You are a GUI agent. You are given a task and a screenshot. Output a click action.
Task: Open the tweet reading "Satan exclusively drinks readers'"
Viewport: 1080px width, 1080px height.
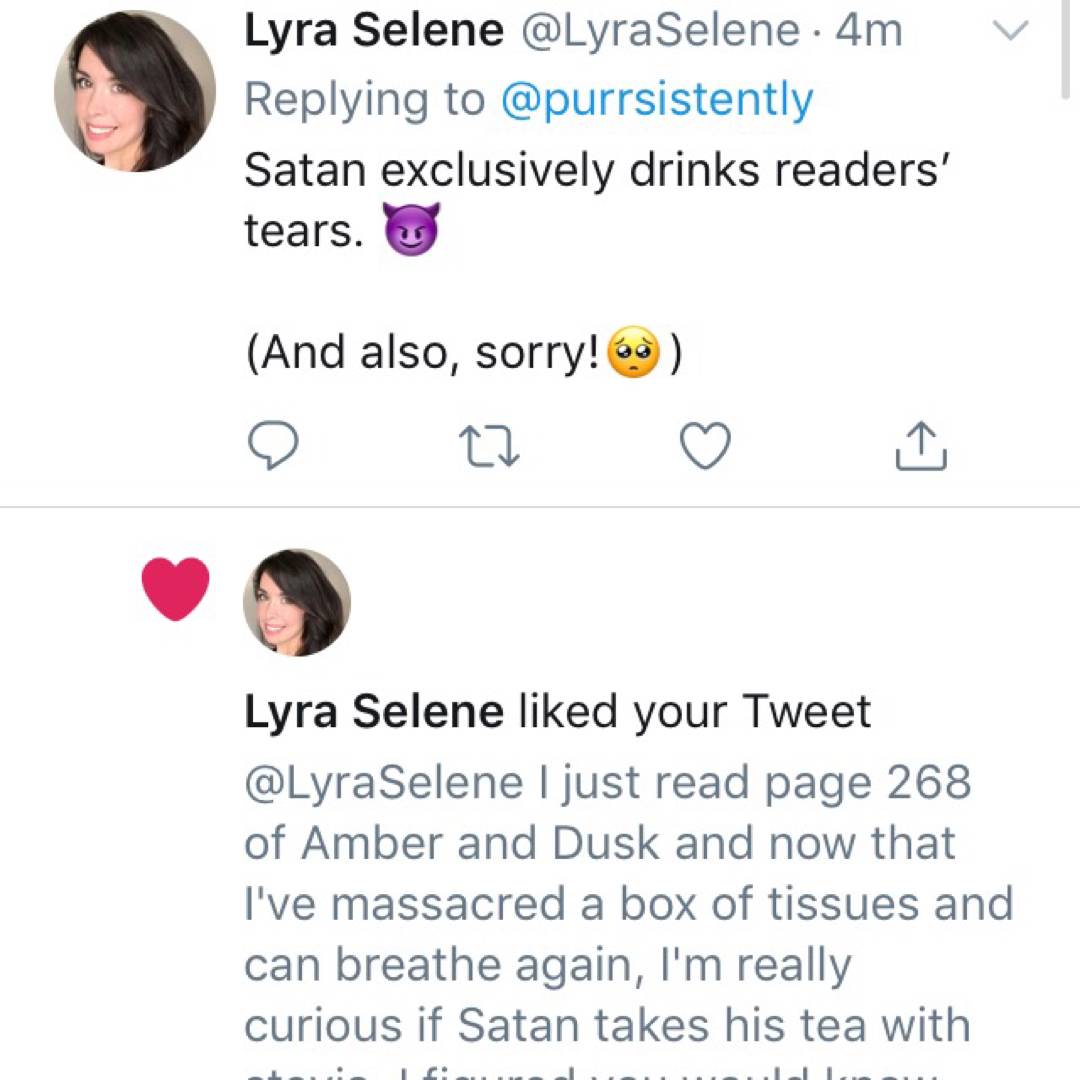click(x=596, y=170)
